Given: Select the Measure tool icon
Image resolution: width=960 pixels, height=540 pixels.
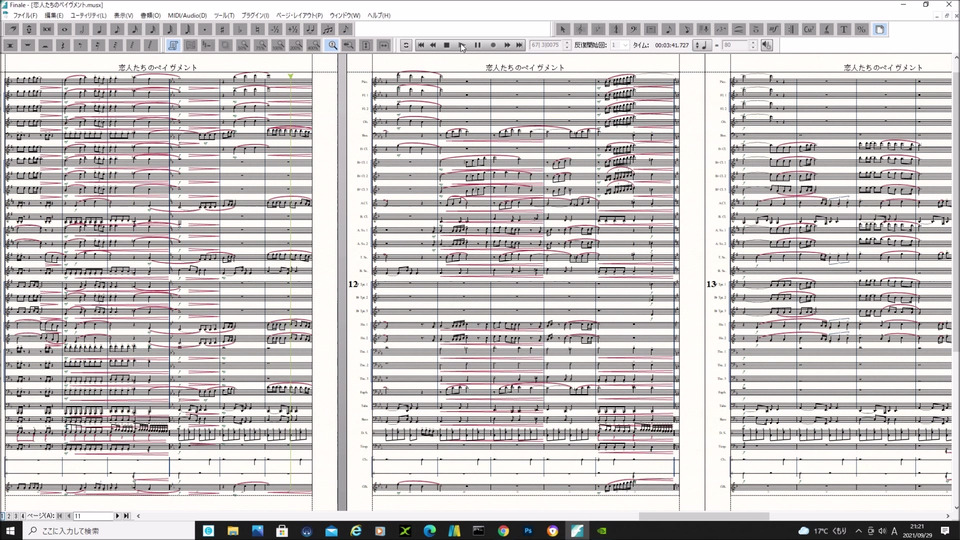Looking at the screenshot, I should pos(651,29).
